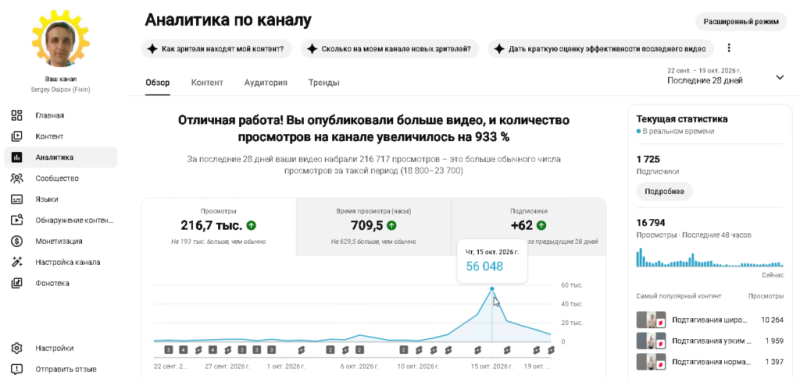This screenshot has width=800, height=378.
Task: Click the 'Текущая статистика' heading
Action: tap(682, 119)
